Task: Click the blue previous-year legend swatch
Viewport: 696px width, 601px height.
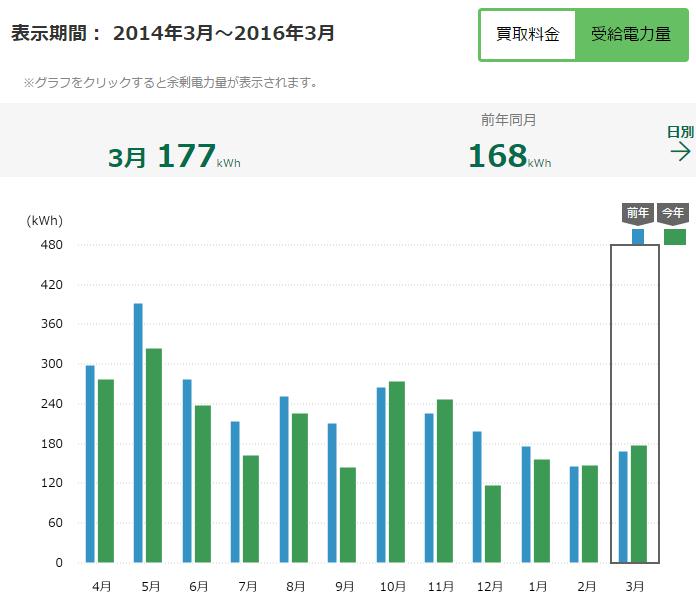Action: [x=638, y=237]
